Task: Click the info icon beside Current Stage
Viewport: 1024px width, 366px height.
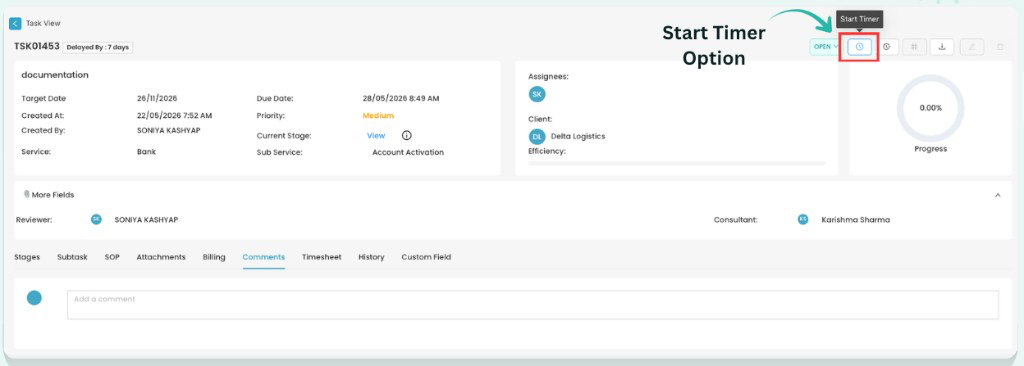Action: click(406, 135)
